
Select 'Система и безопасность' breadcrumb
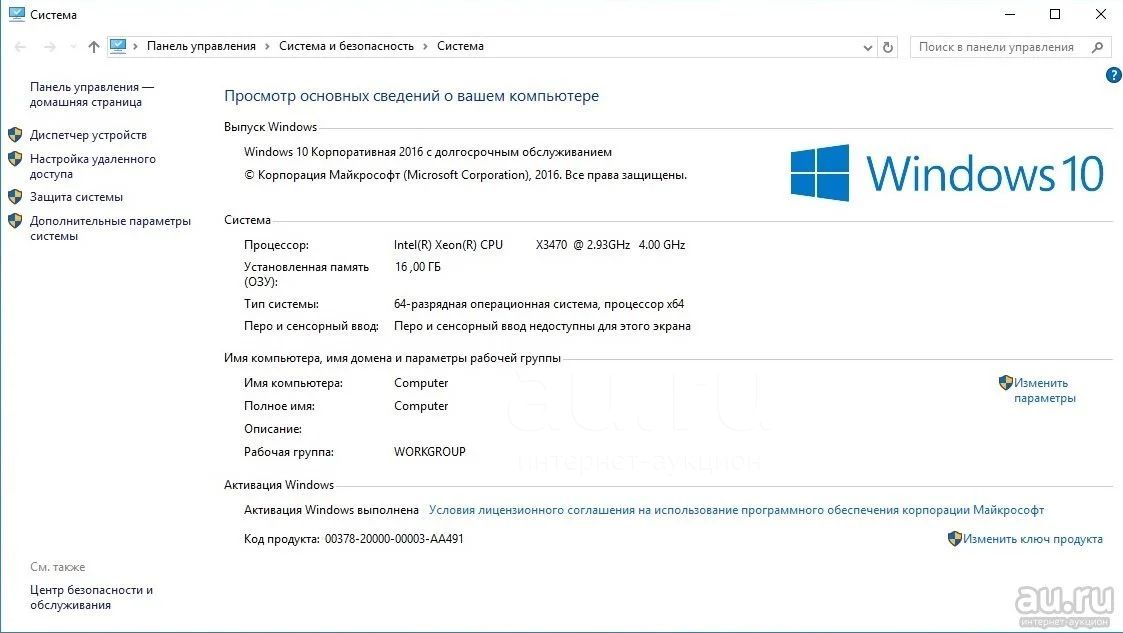(x=347, y=46)
